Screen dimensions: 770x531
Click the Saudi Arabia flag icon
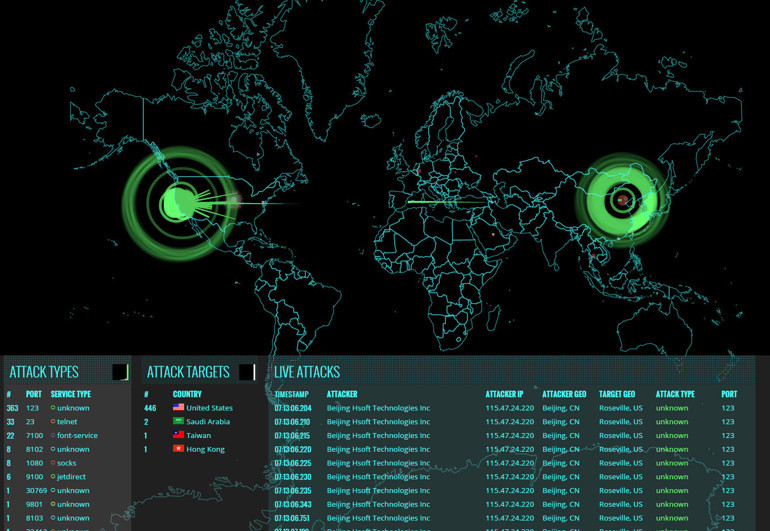178,422
